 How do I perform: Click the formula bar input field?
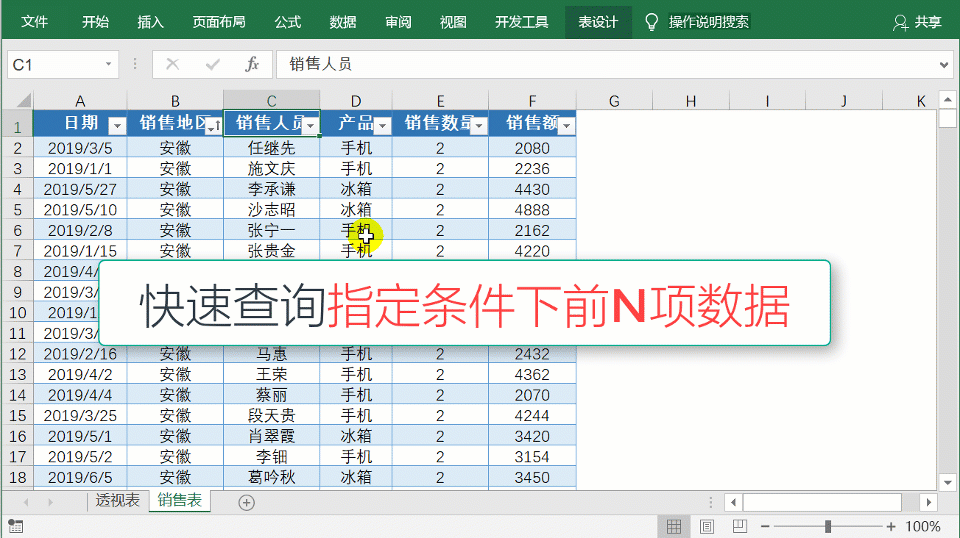[x=600, y=65]
